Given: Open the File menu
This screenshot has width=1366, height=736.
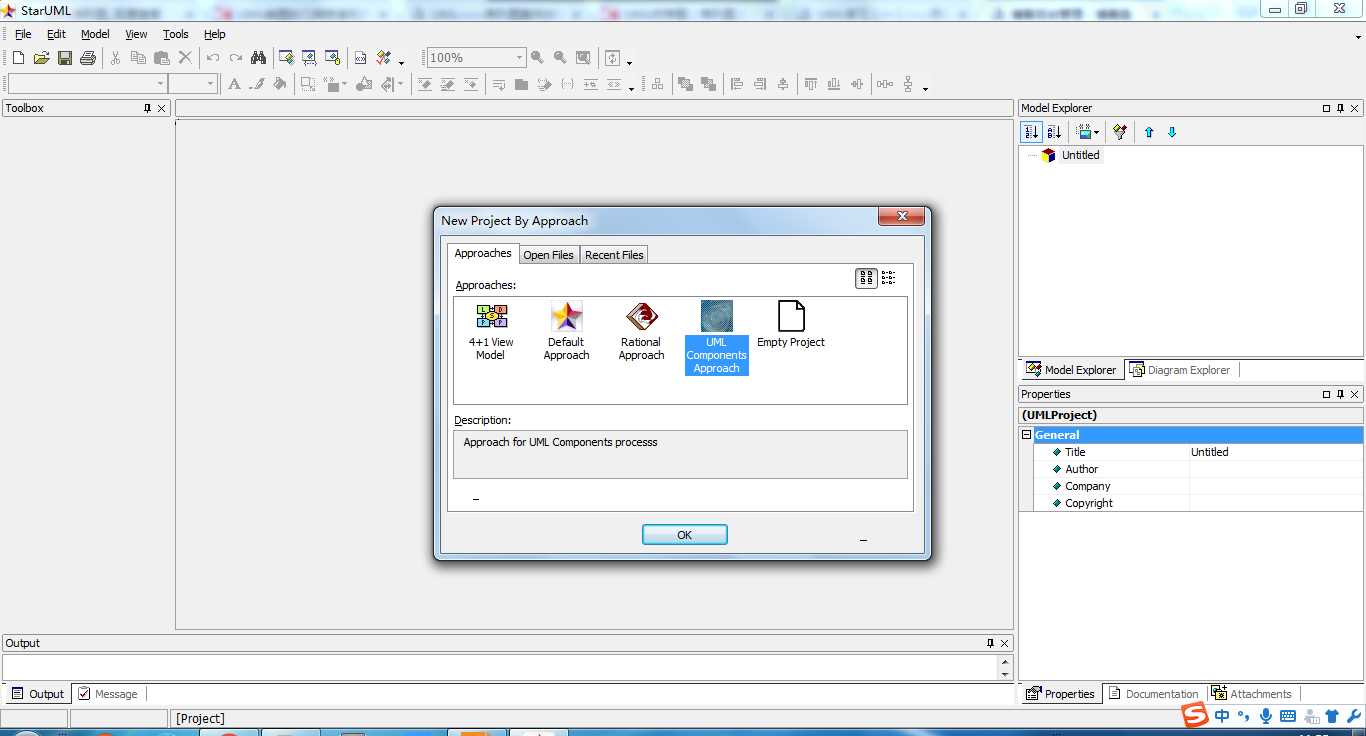Looking at the screenshot, I should coord(23,34).
